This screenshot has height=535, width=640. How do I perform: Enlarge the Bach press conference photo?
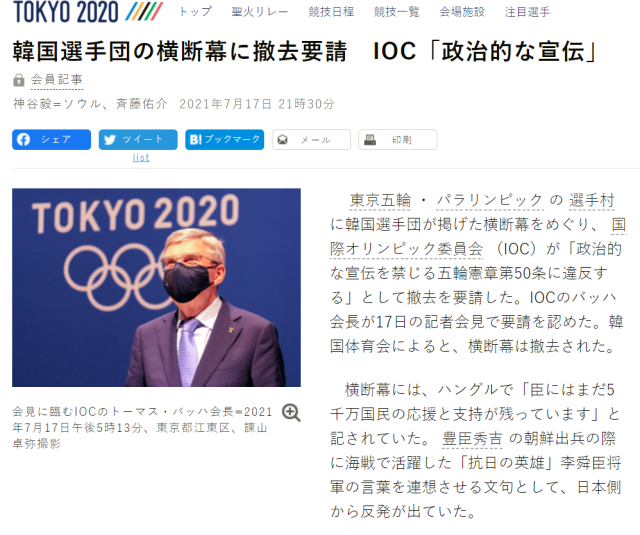pyautogui.click(x=156, y=287)
